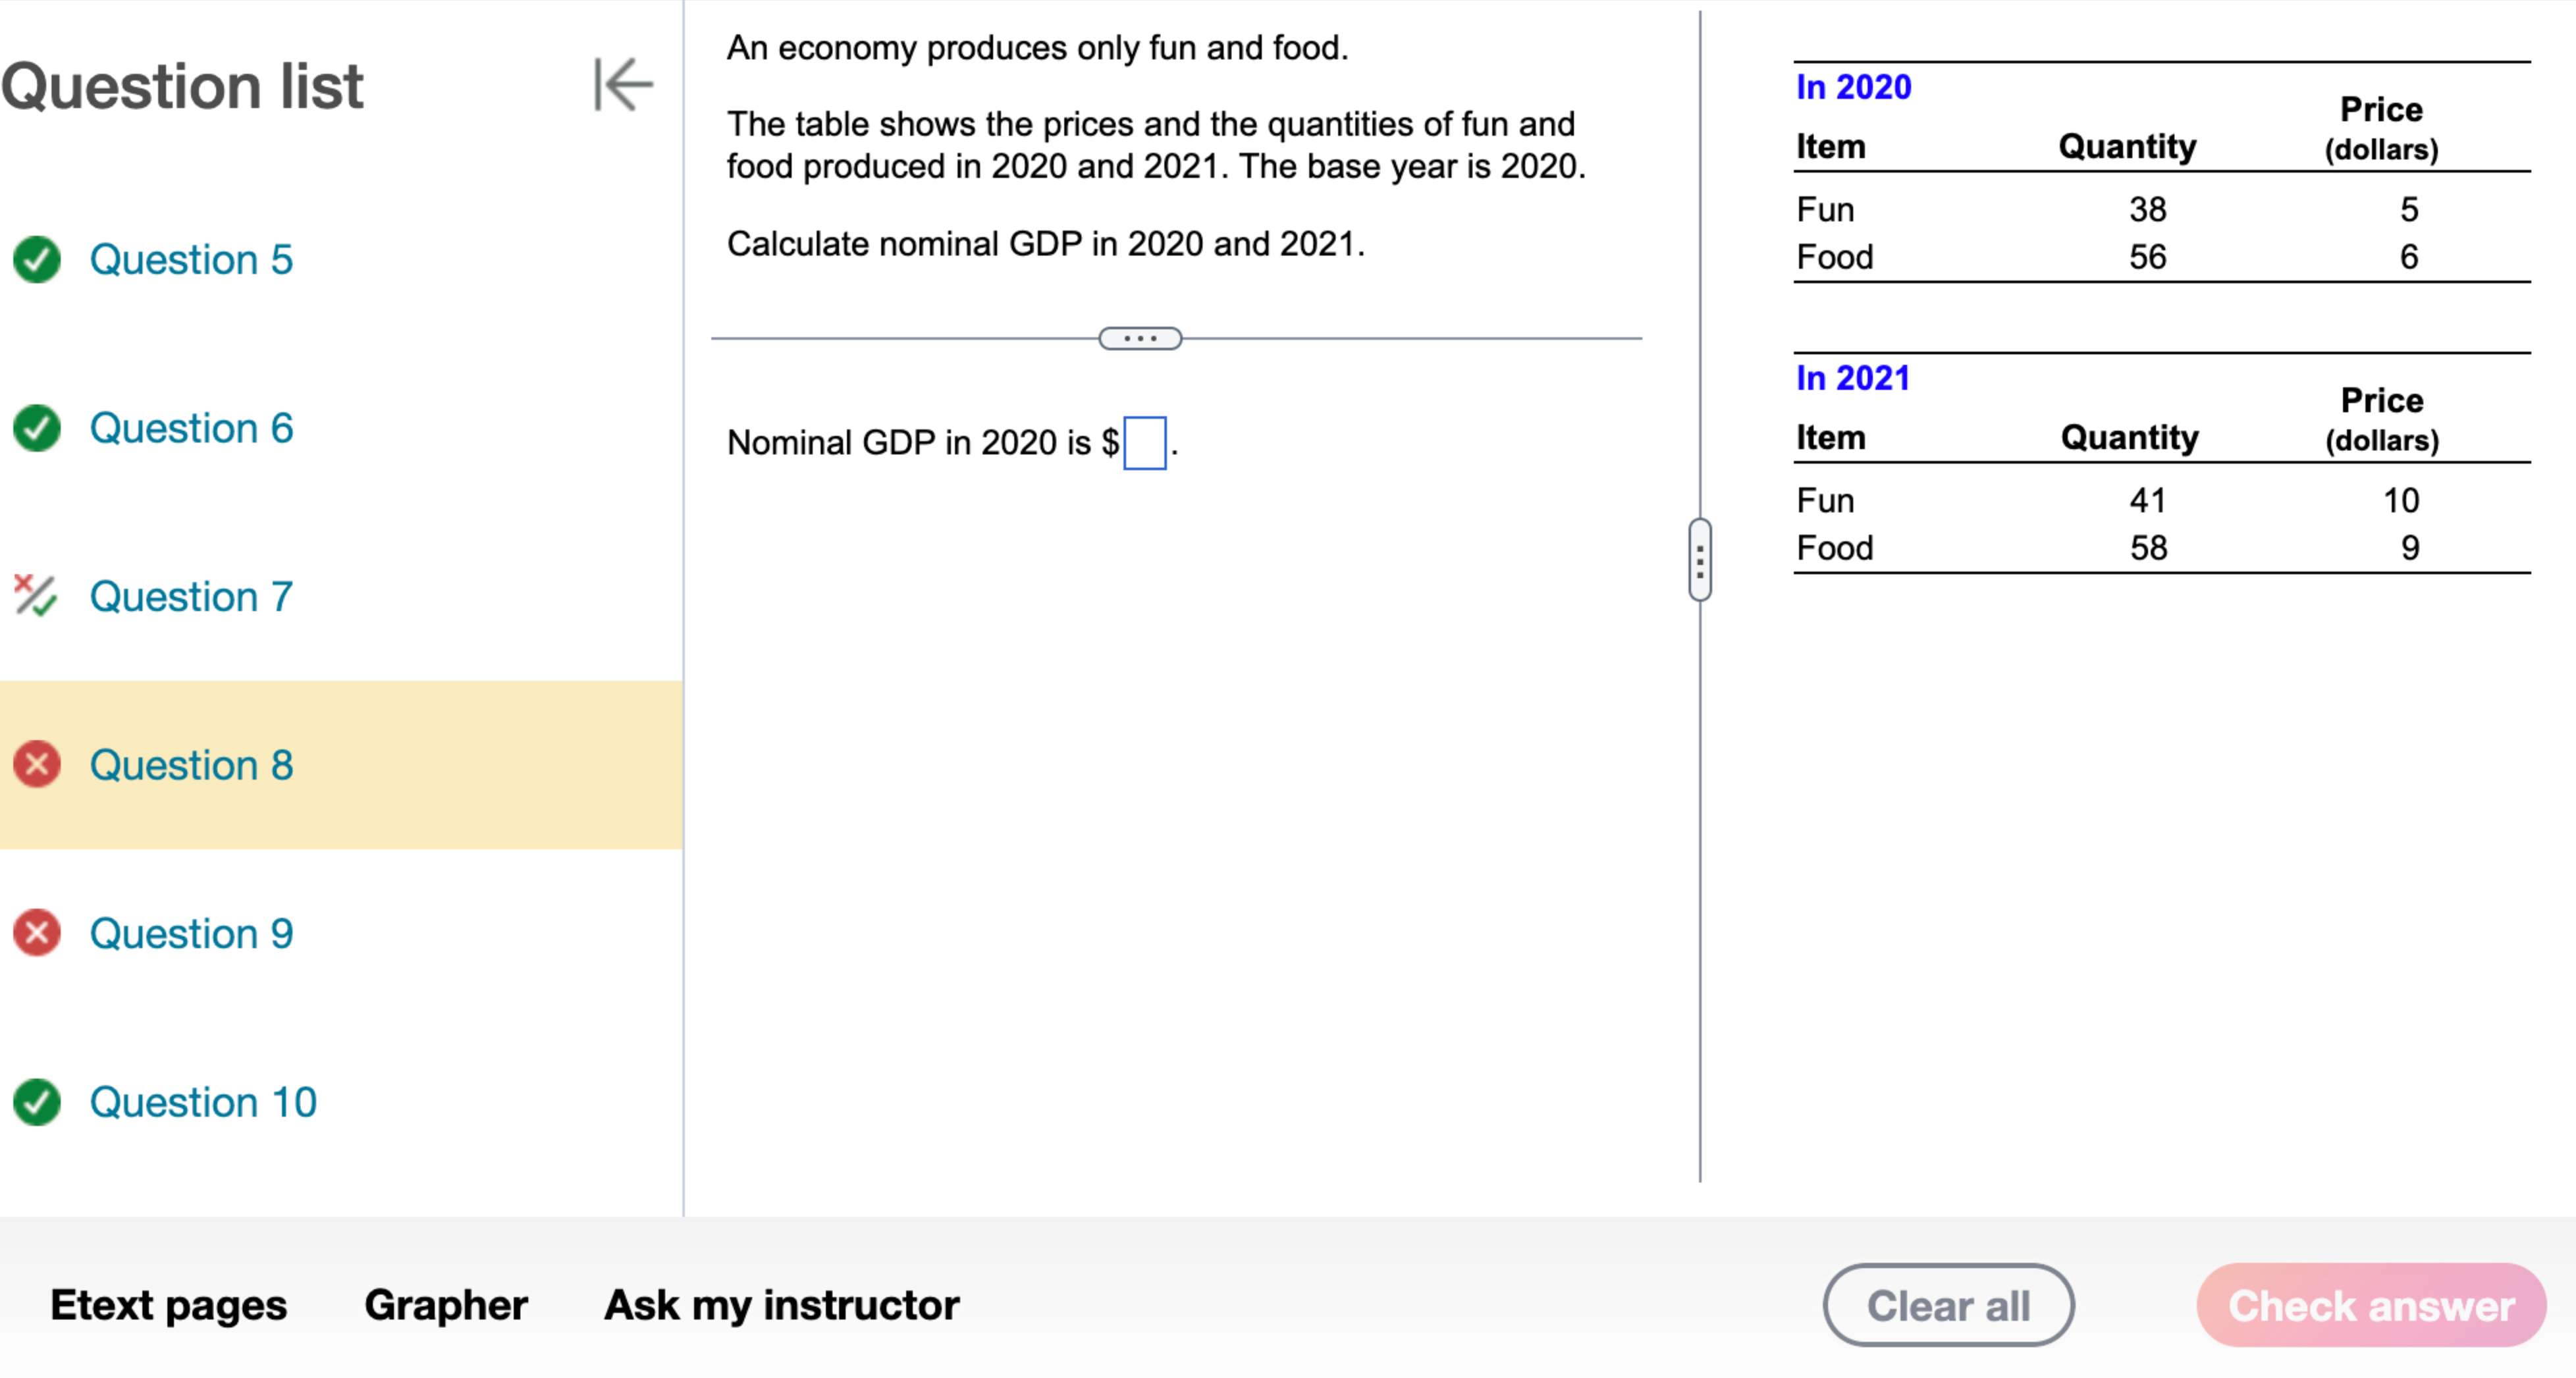2576x1378 pixels.
Task: Collapse the Question list panel arrow
Action: [623, 84]
